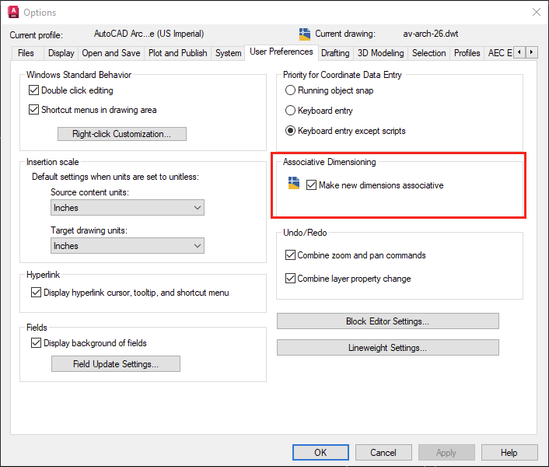Screen dimensions: 549x467
Task: Click the left tab scroll arrow
Action: pyautogui.click(x=519, y=52)
